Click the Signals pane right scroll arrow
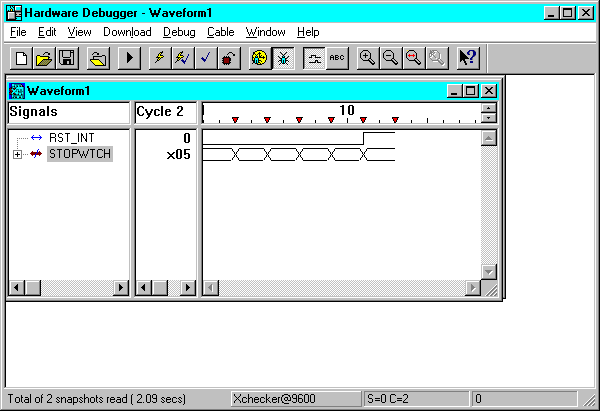The image size is (600, 411). click(121, 287)
